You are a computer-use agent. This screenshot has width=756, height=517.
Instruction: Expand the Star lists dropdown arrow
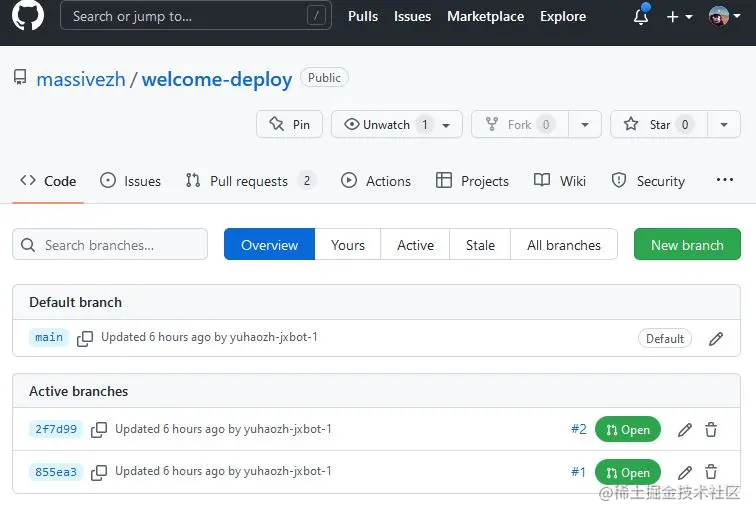[x=724, y=124]
